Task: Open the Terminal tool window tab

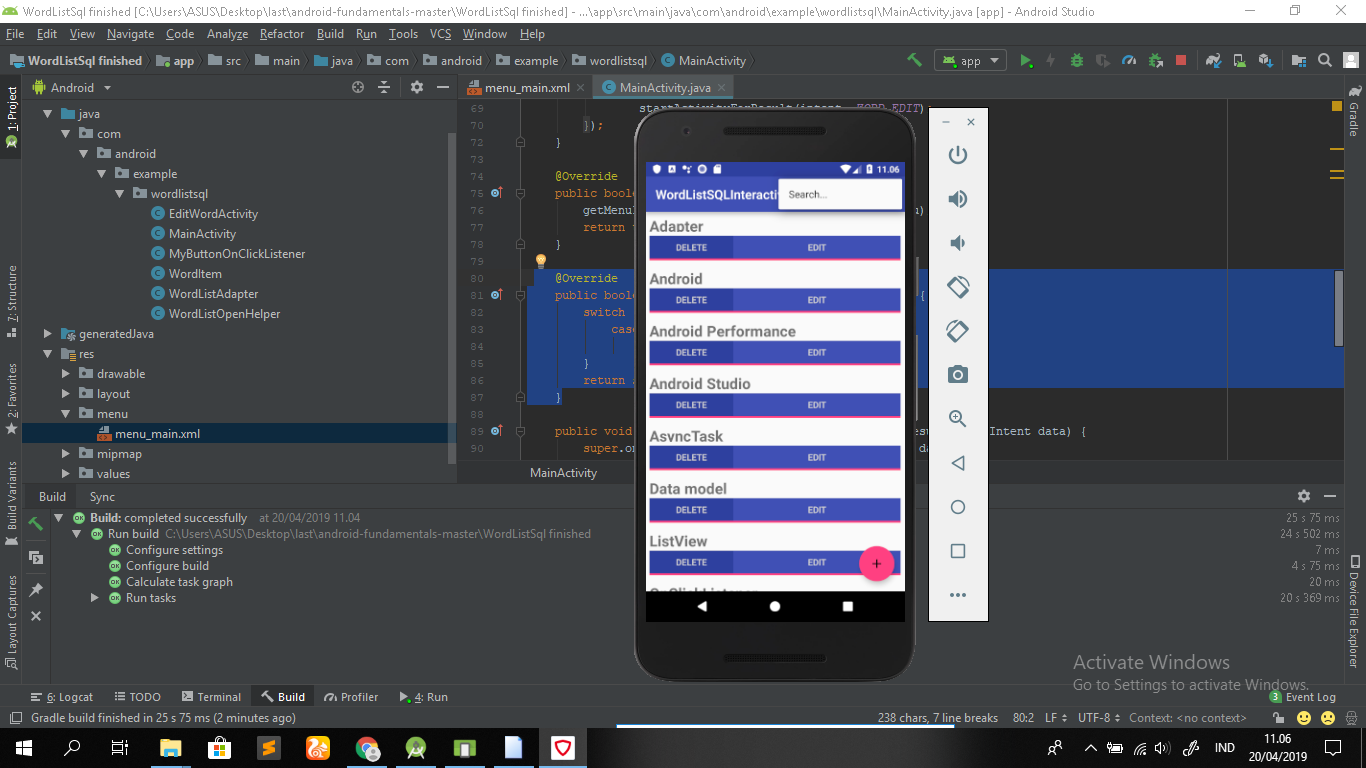Action: point(211,697)
